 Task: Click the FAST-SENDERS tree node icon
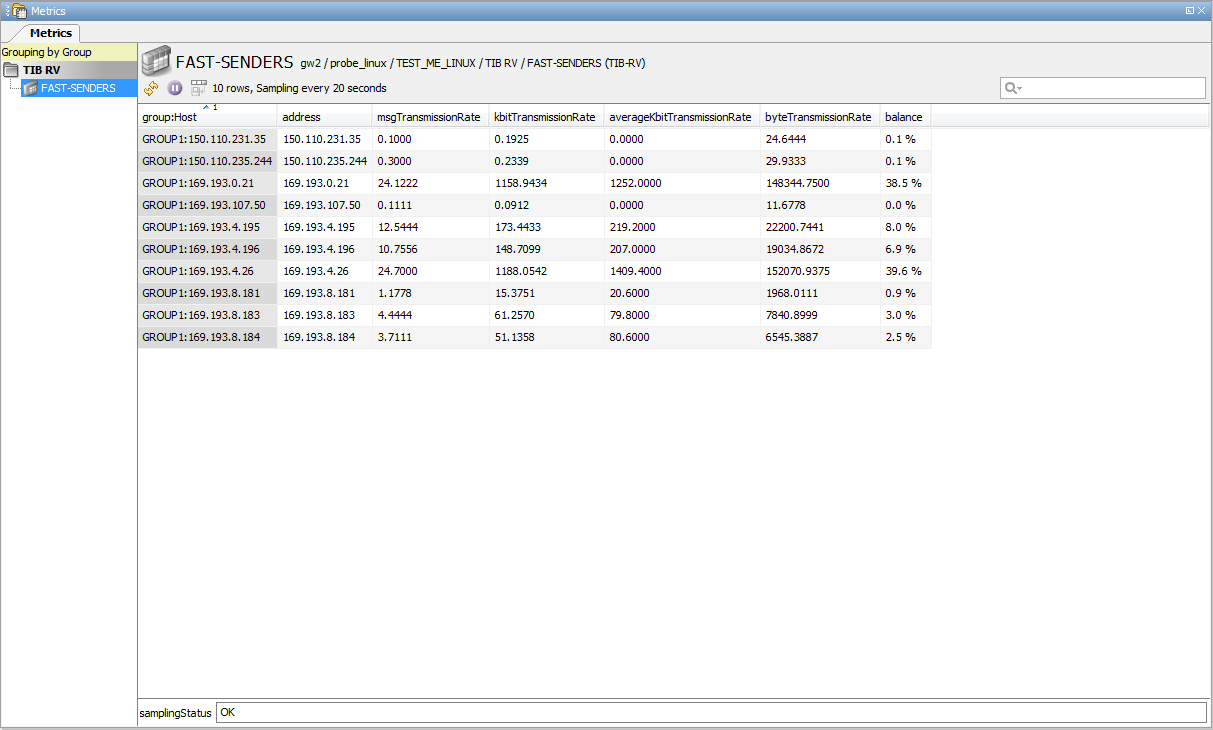pos(30,88)
